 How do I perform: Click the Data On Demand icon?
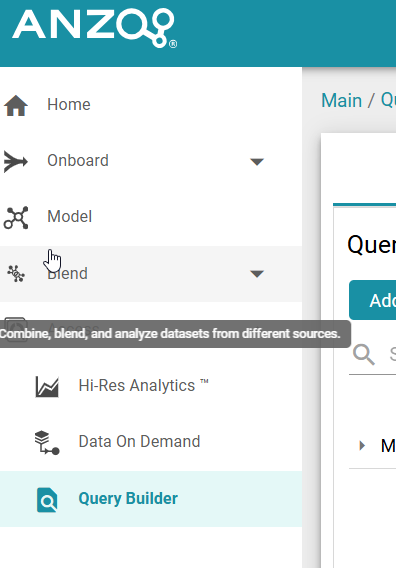(47, 442)
